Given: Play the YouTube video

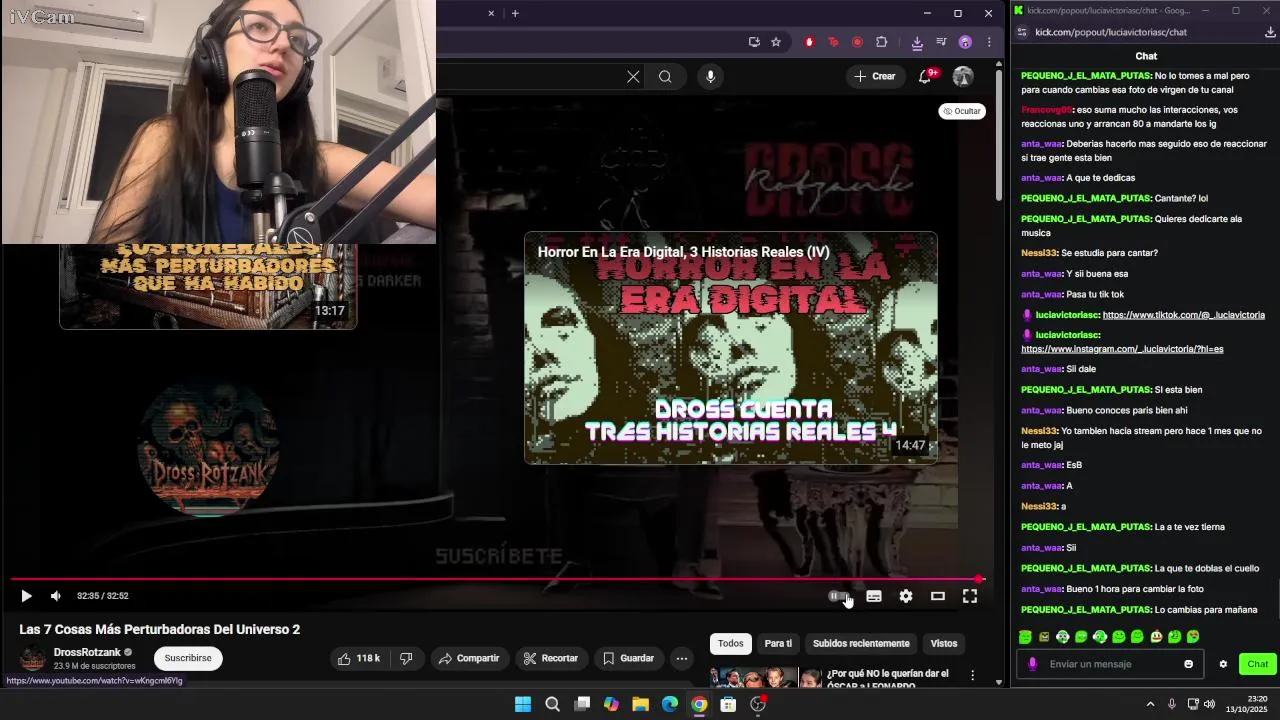Looking at the screenshot, I should 26,596.
